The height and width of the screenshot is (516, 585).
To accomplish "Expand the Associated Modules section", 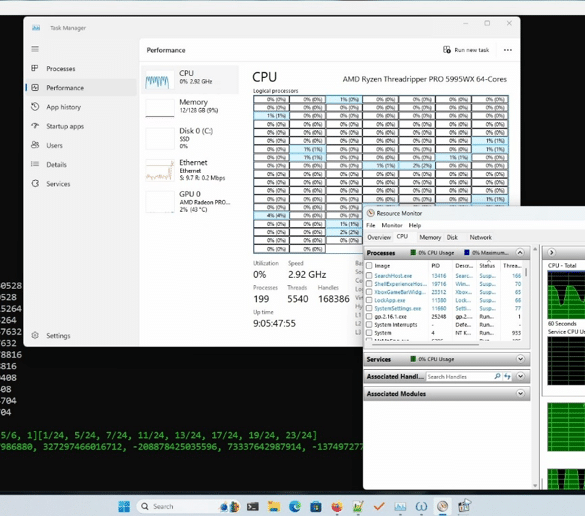I will click(x=520, y=394).
